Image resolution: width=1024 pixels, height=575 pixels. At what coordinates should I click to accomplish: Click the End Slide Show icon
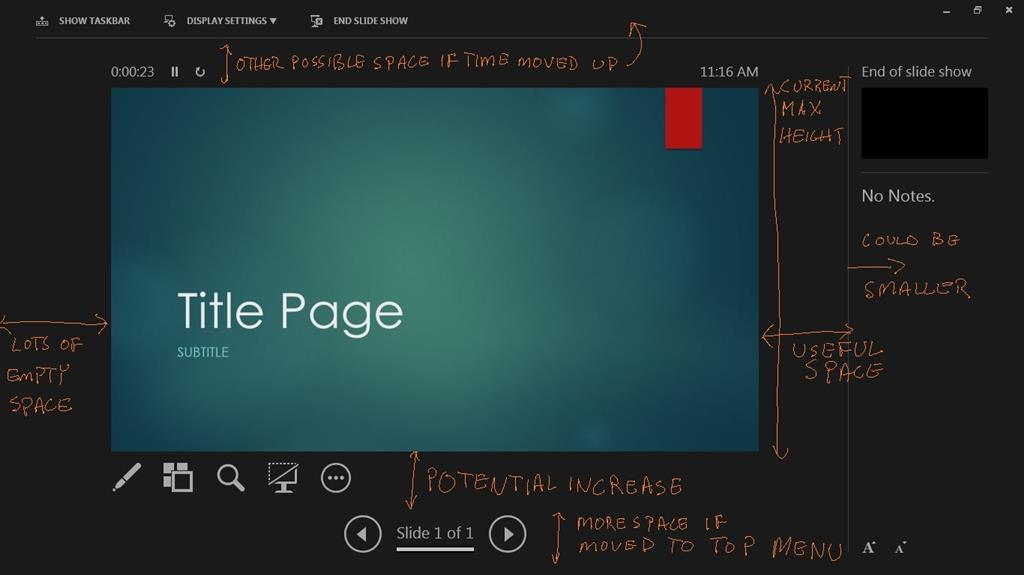317,21
